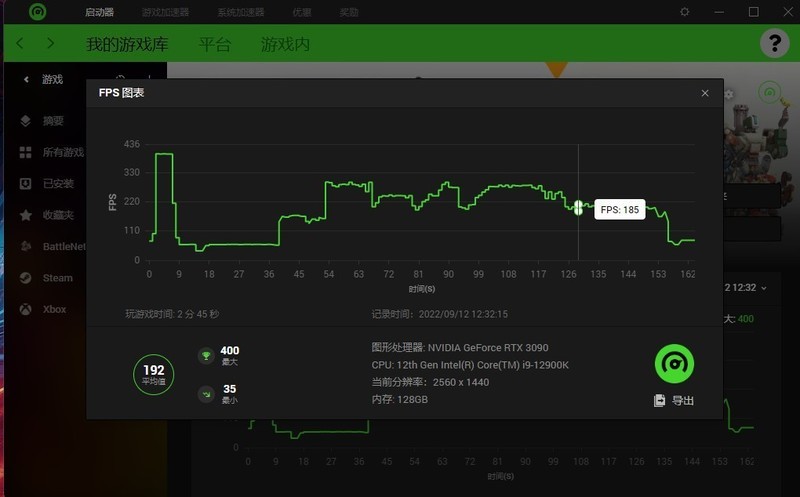Click the CPU i9-12900K line
This screenshot has height=497, width=800.
[x=470, y=365]
